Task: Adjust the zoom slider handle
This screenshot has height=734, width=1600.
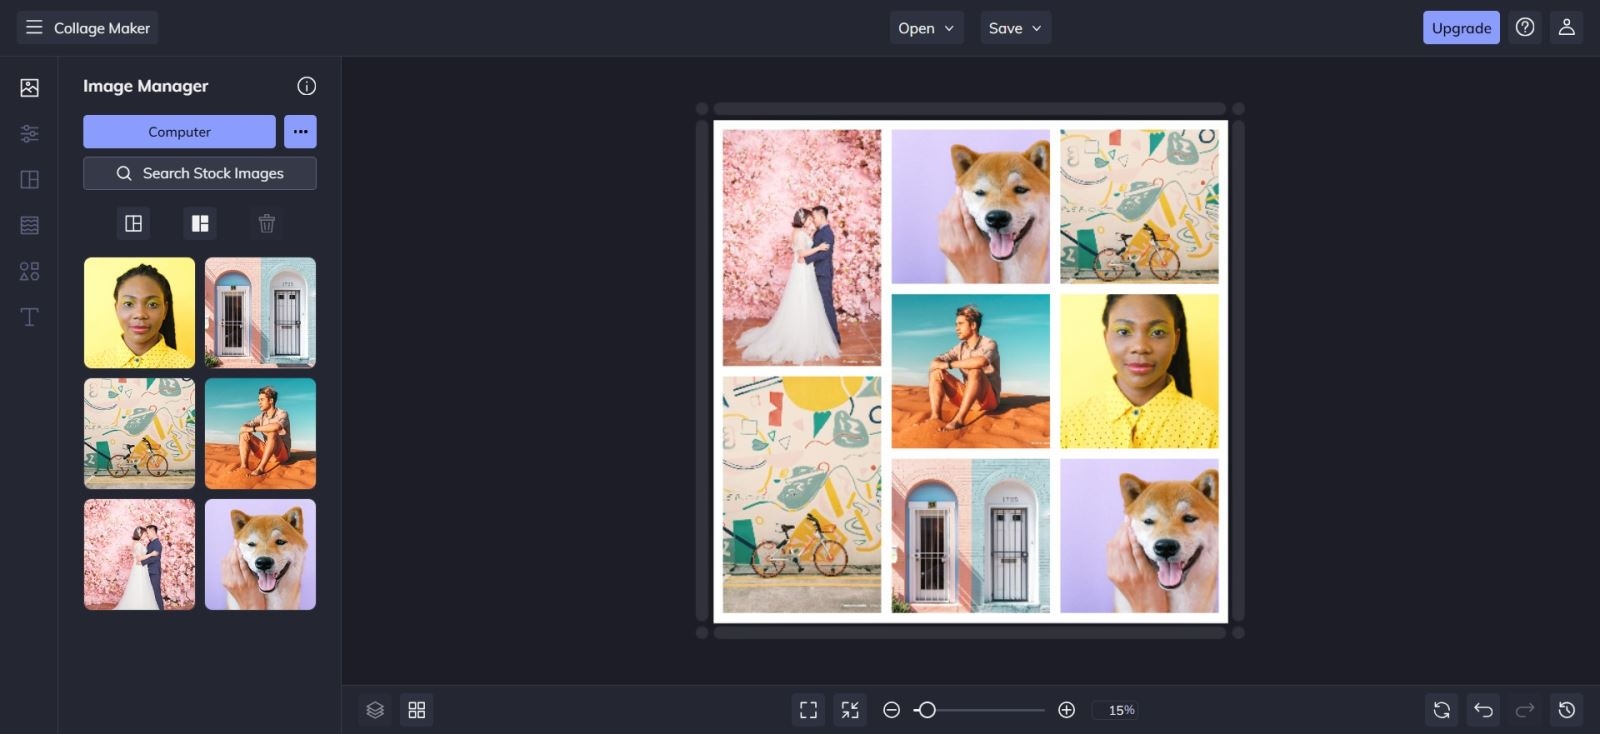Action: pos(927,710)
